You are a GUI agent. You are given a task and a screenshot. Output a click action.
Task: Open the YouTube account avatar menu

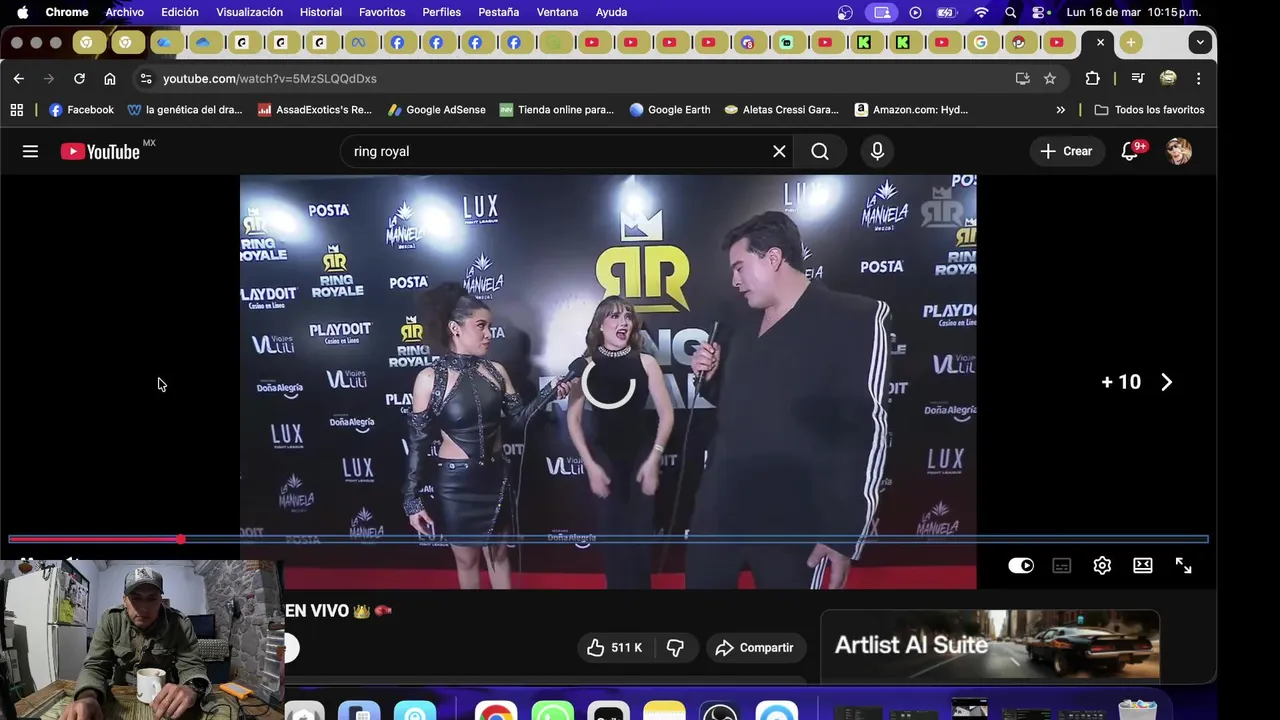(1179, 151)
